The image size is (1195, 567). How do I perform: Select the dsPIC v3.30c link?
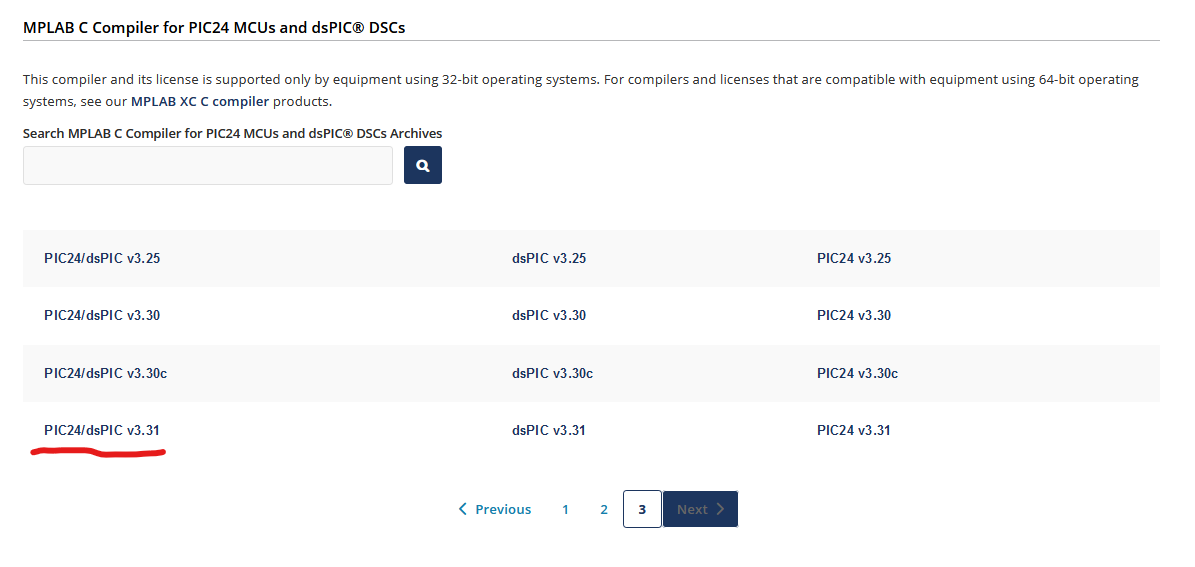point(552,373)
